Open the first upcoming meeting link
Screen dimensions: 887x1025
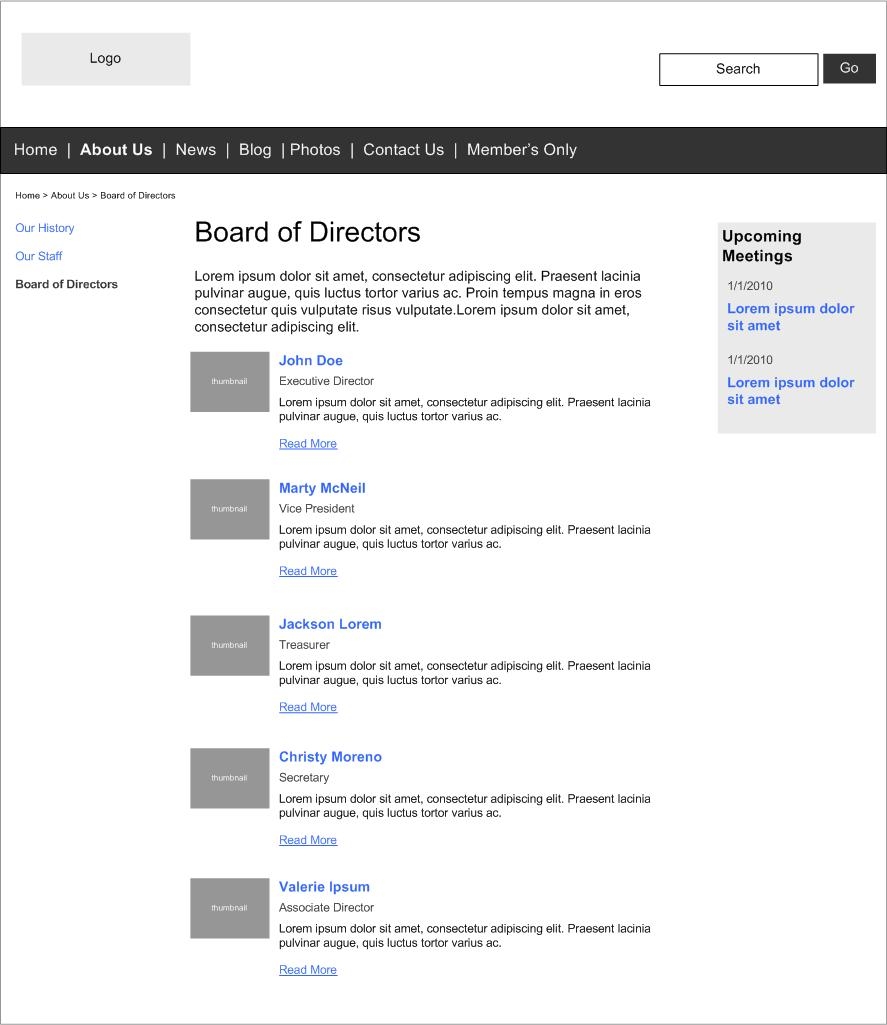point(790,317)
